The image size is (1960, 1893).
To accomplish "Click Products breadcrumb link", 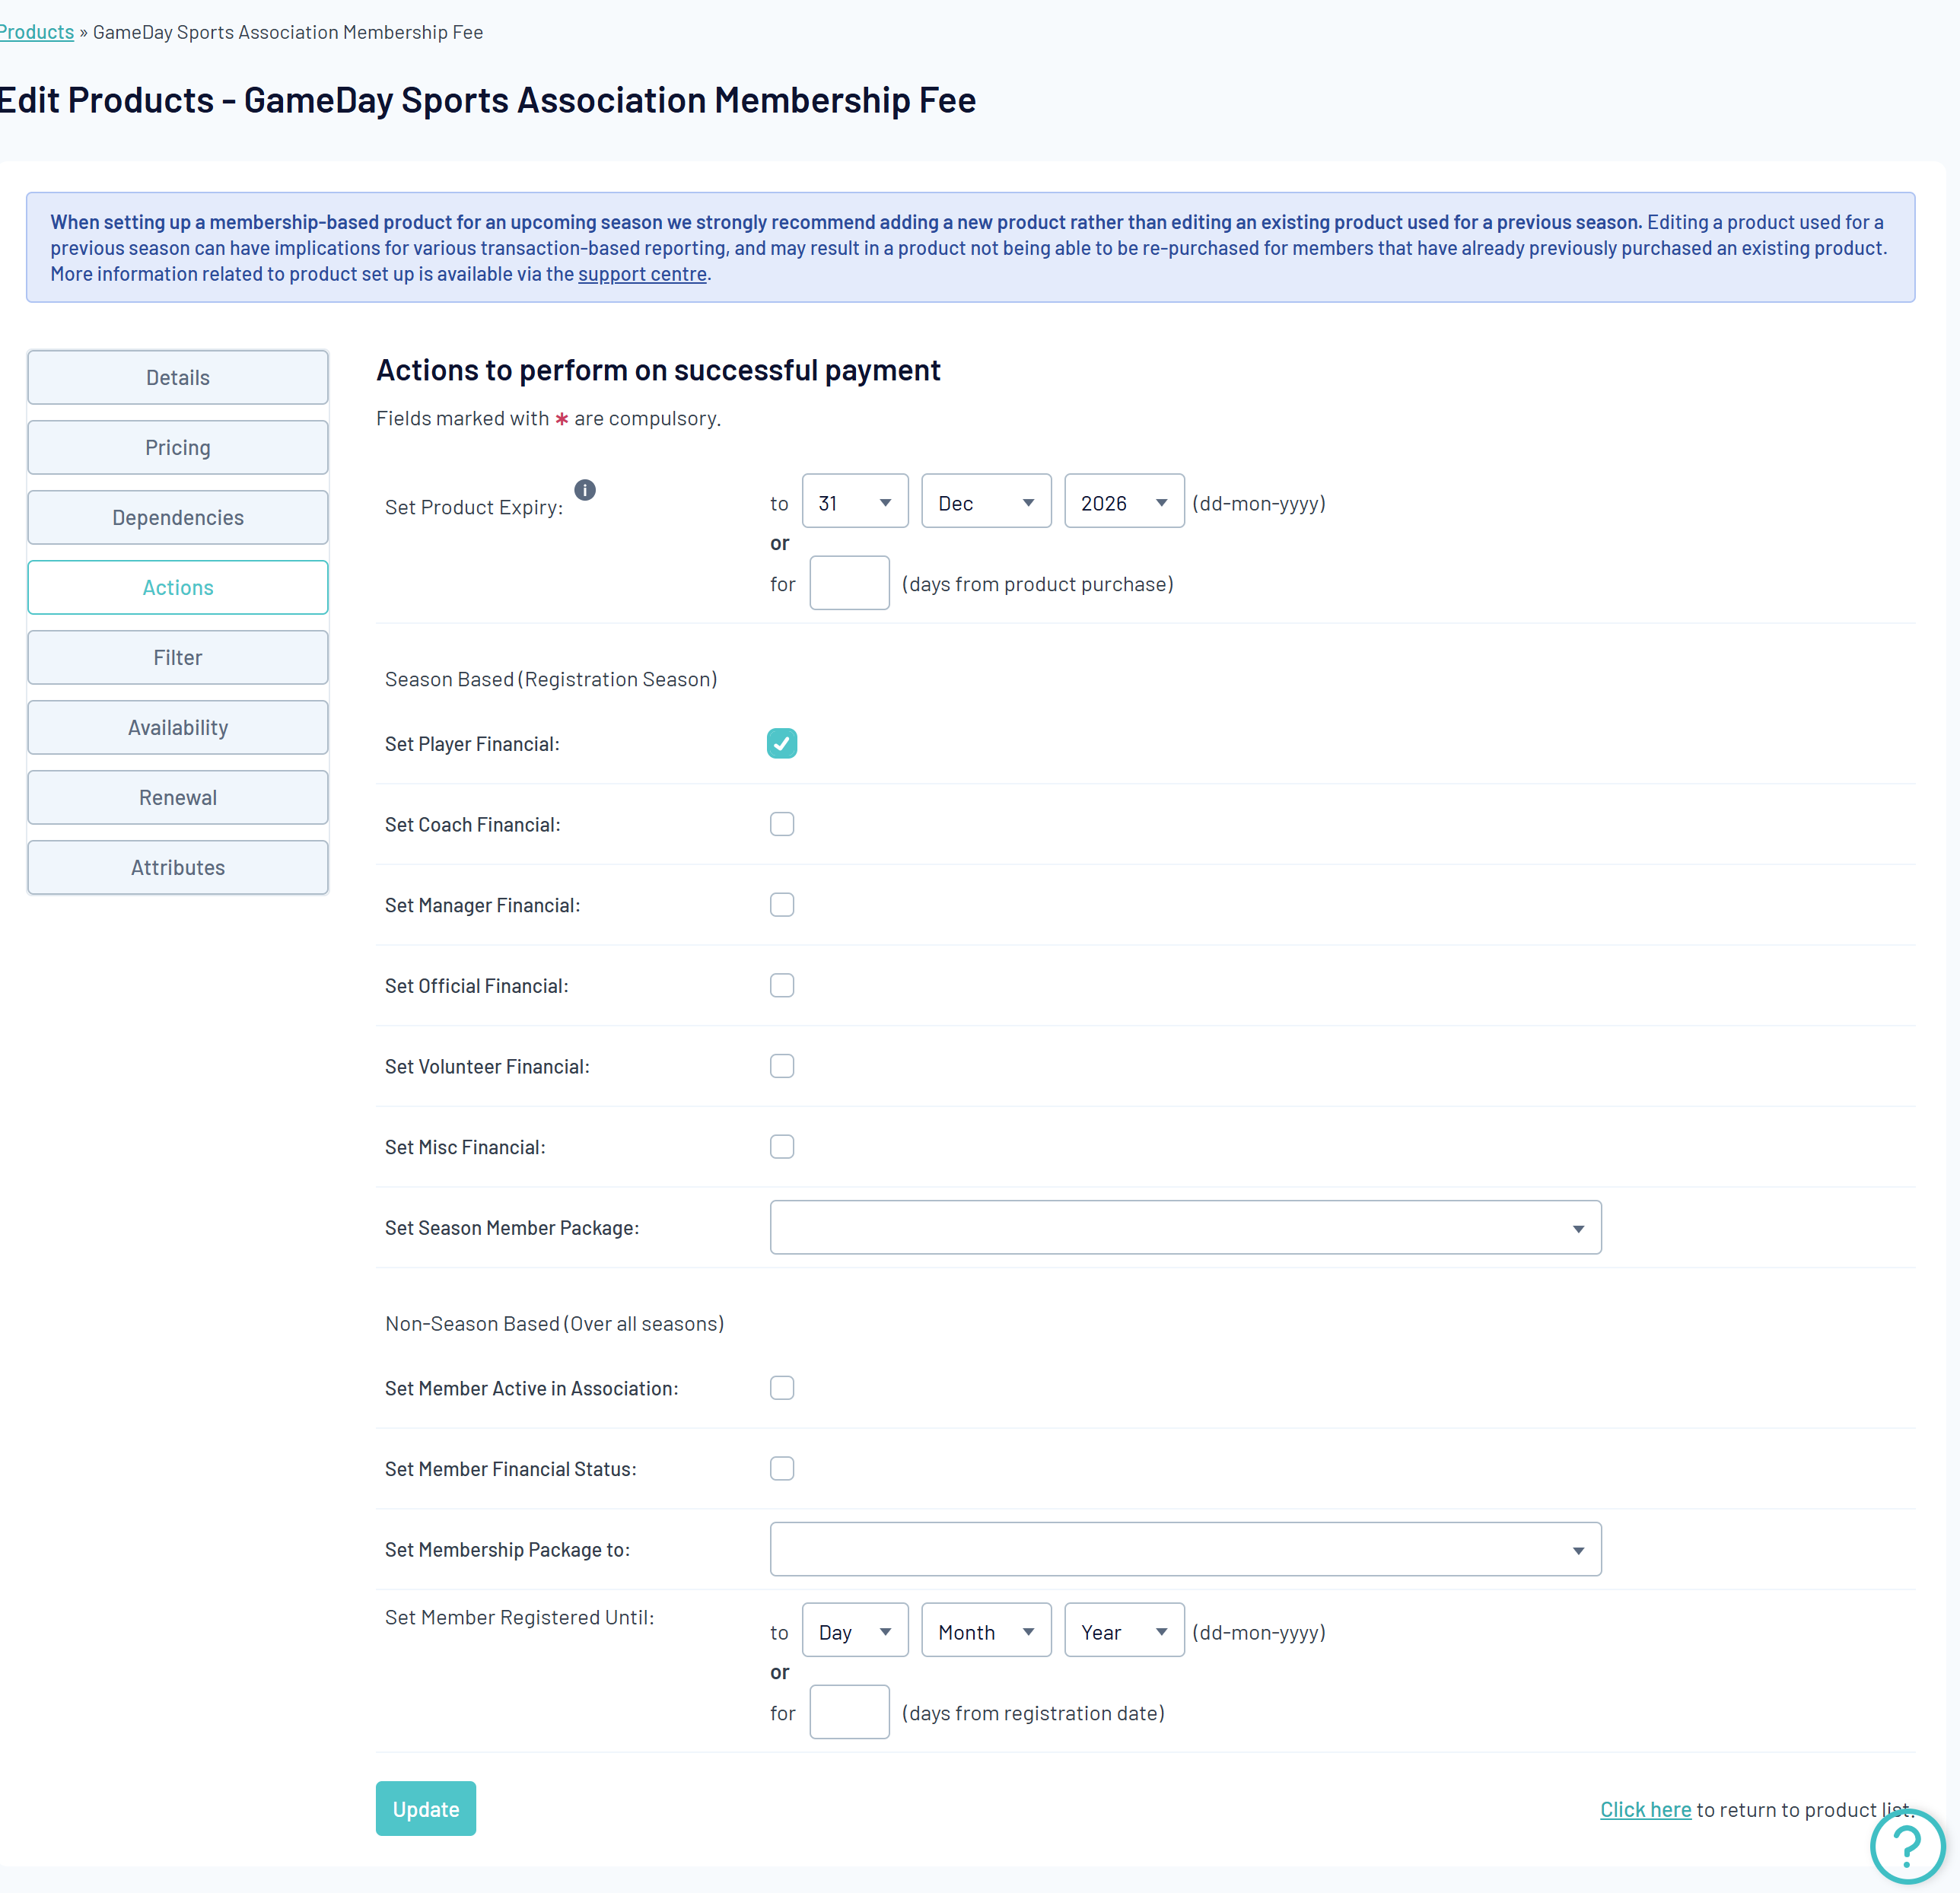I will [x=37, y=32].
